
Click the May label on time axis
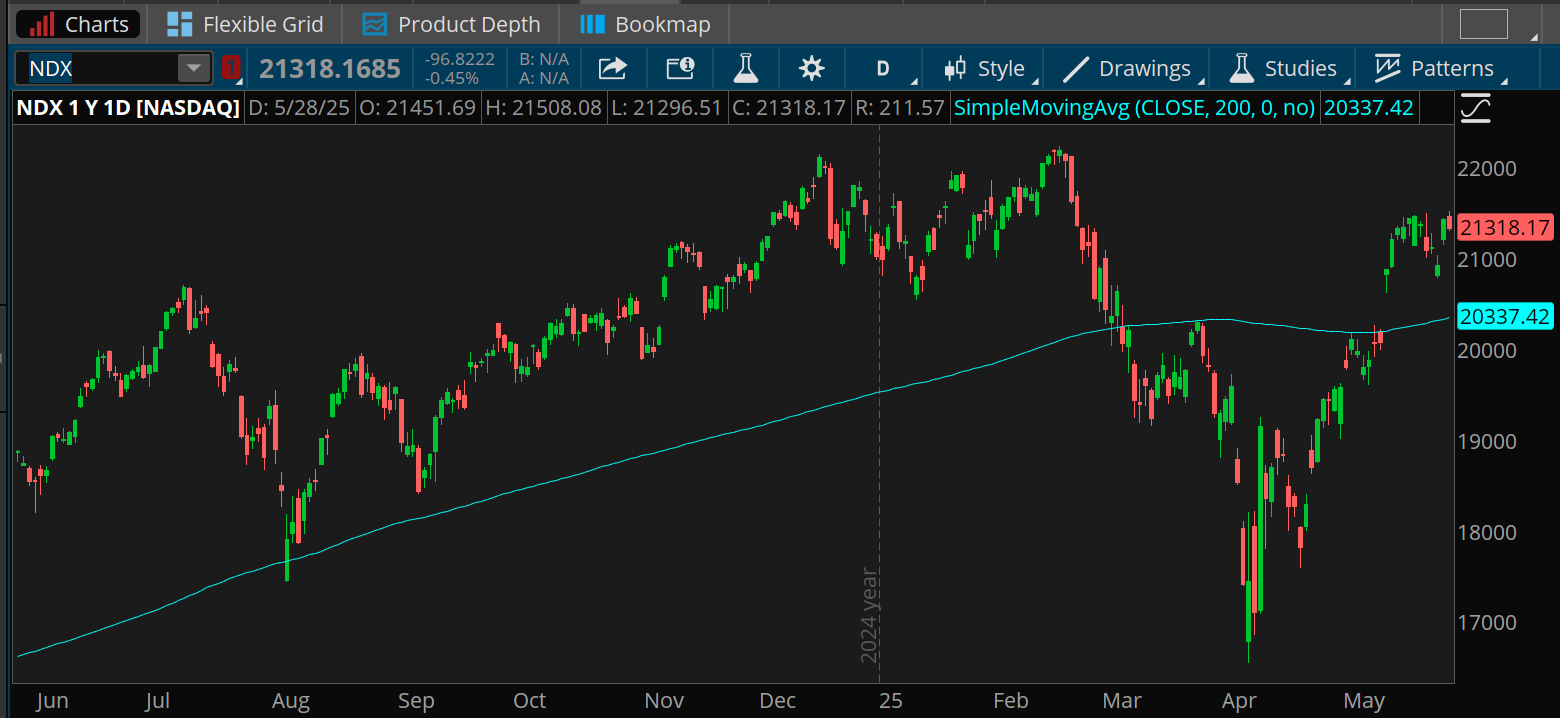tap(1364, 701)
